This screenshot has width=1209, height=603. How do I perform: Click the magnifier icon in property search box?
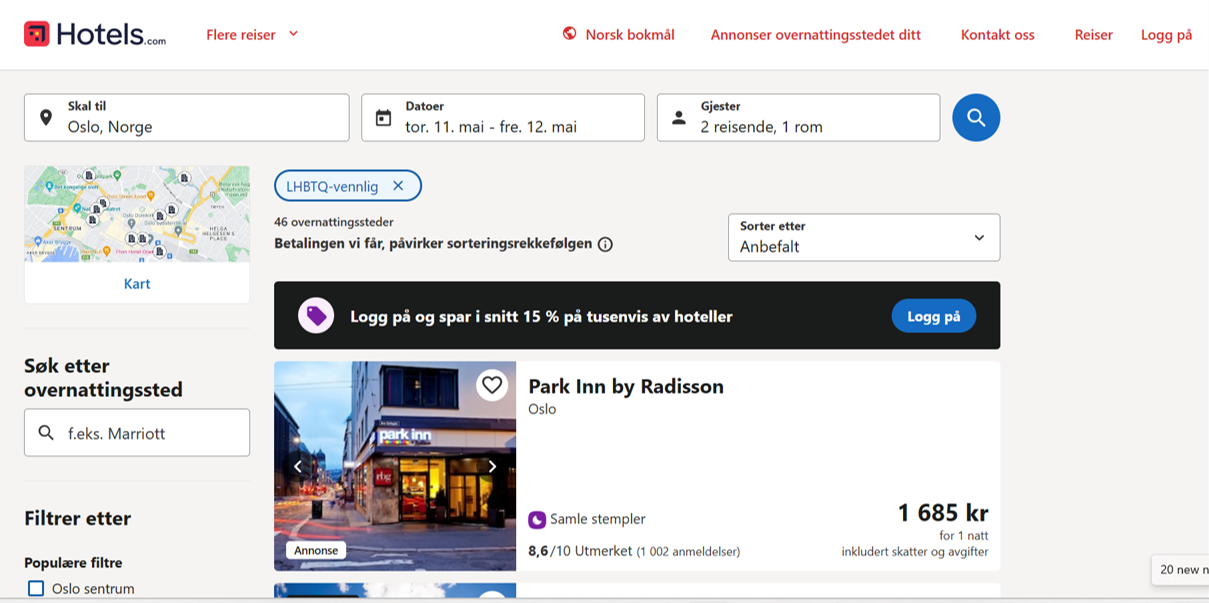point(46,433)
